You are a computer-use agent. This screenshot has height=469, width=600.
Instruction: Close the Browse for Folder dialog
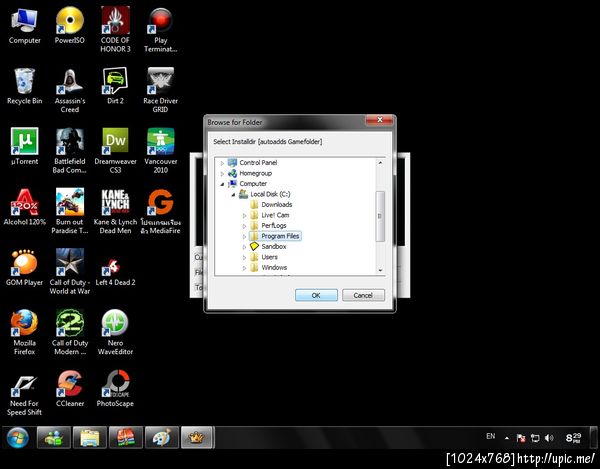click(x=379, y=120)
